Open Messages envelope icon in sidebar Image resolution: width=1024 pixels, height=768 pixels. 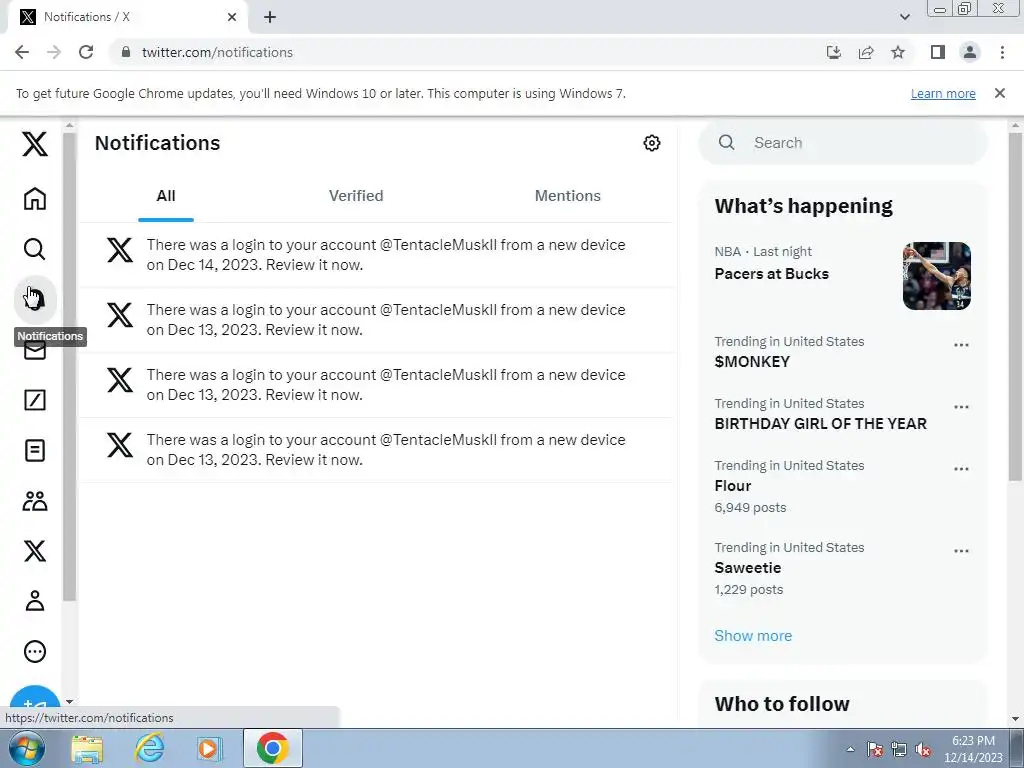(x=35, y=351)
